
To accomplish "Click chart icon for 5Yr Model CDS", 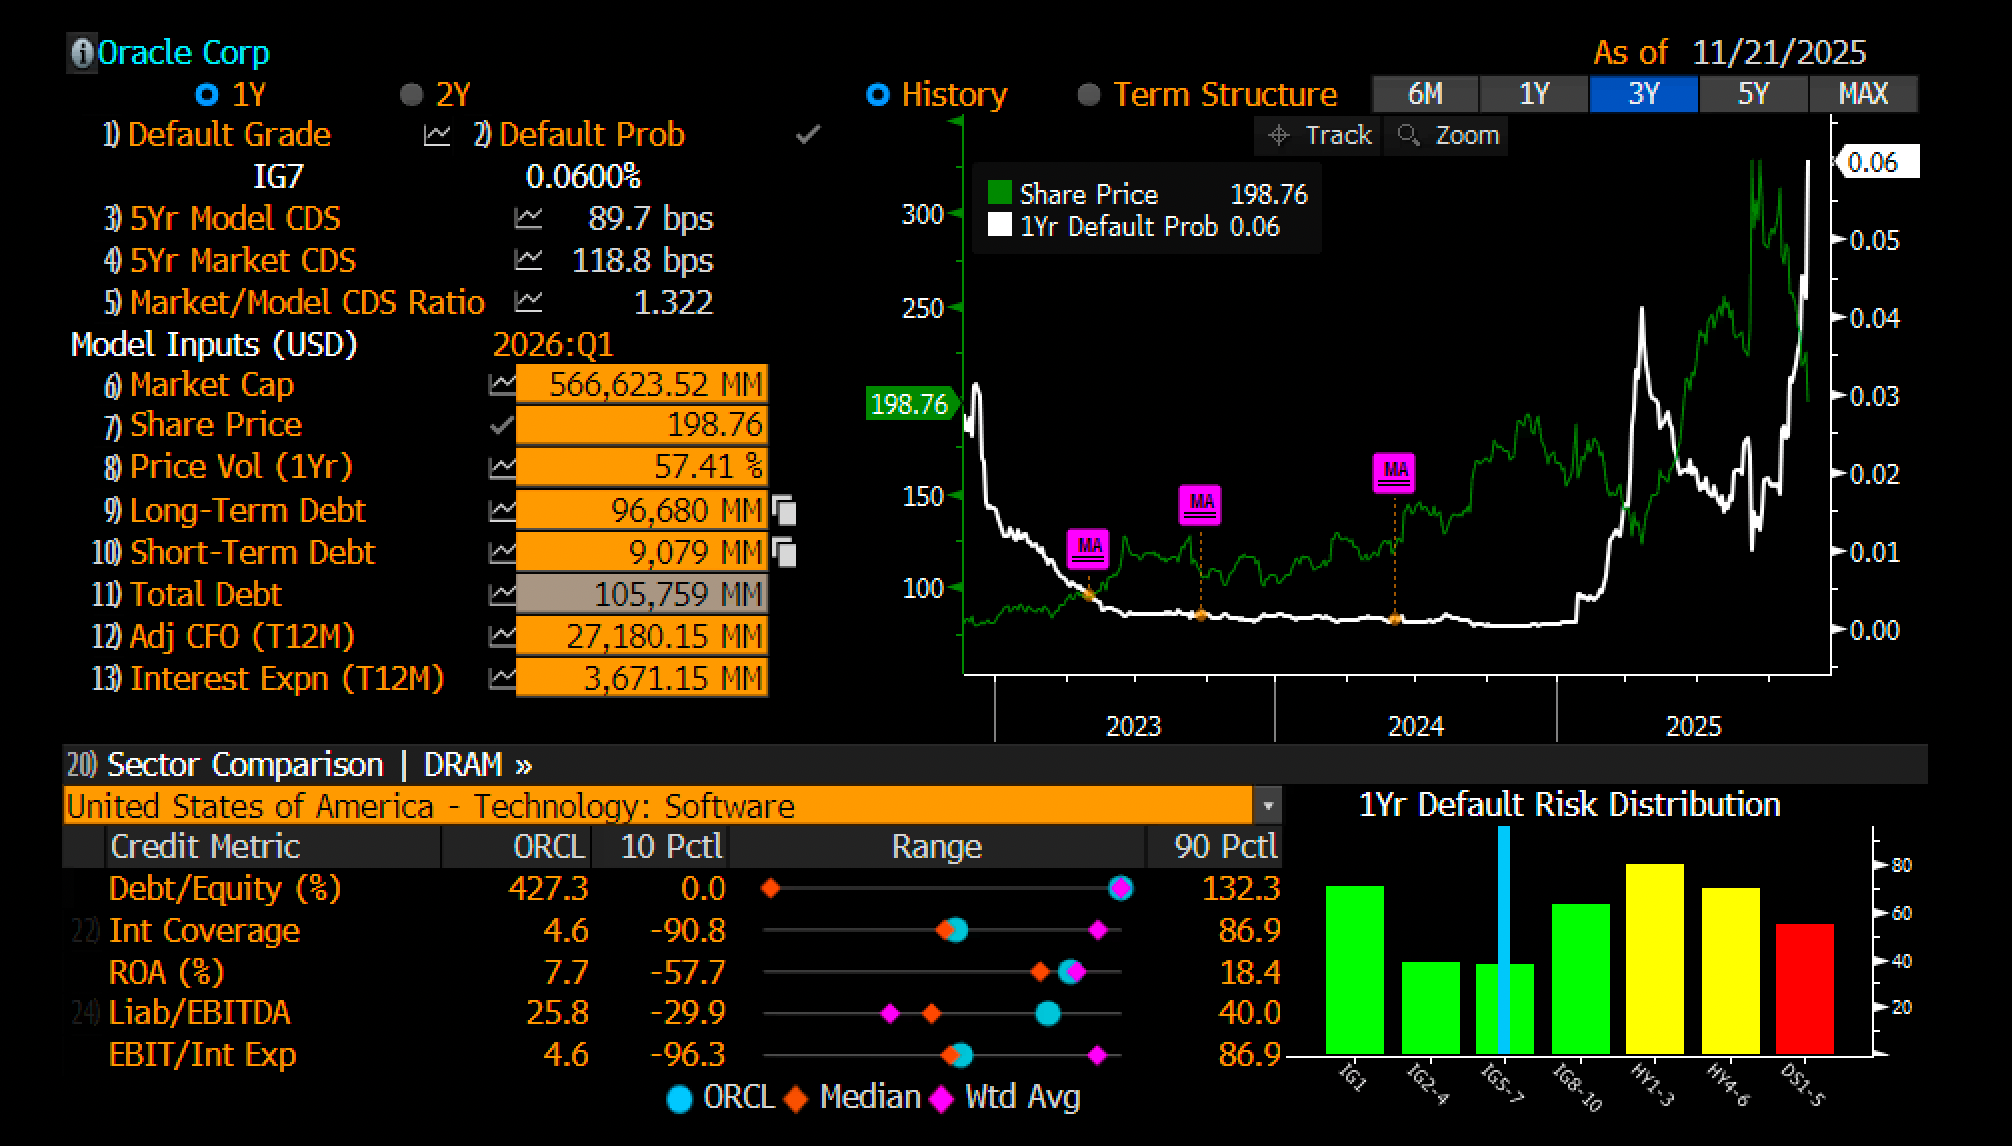I will click(528, 218).
